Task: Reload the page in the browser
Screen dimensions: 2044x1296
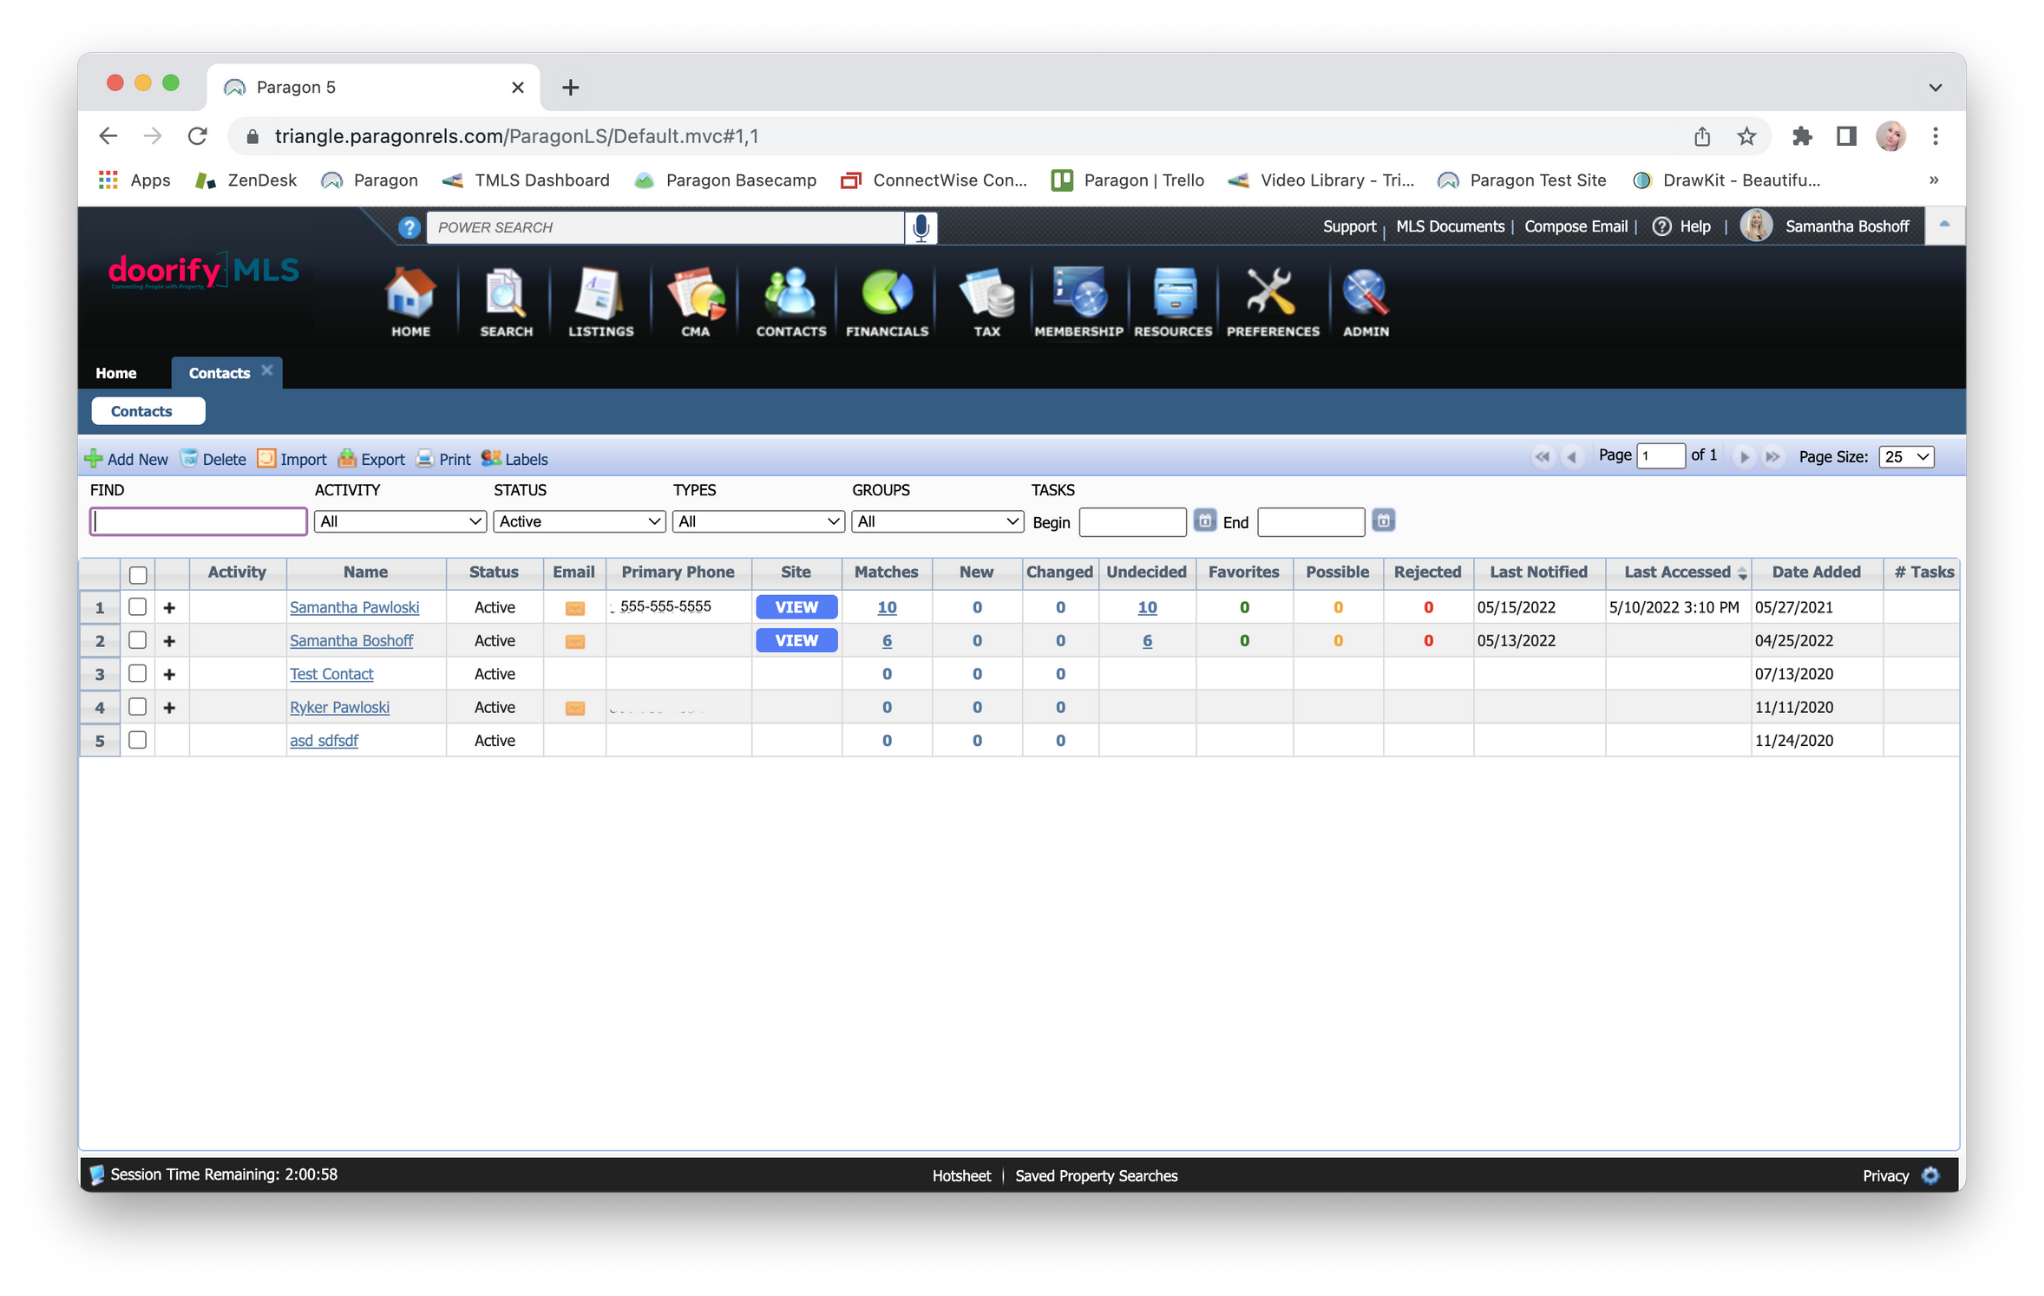Action: [x=198, y=136]
